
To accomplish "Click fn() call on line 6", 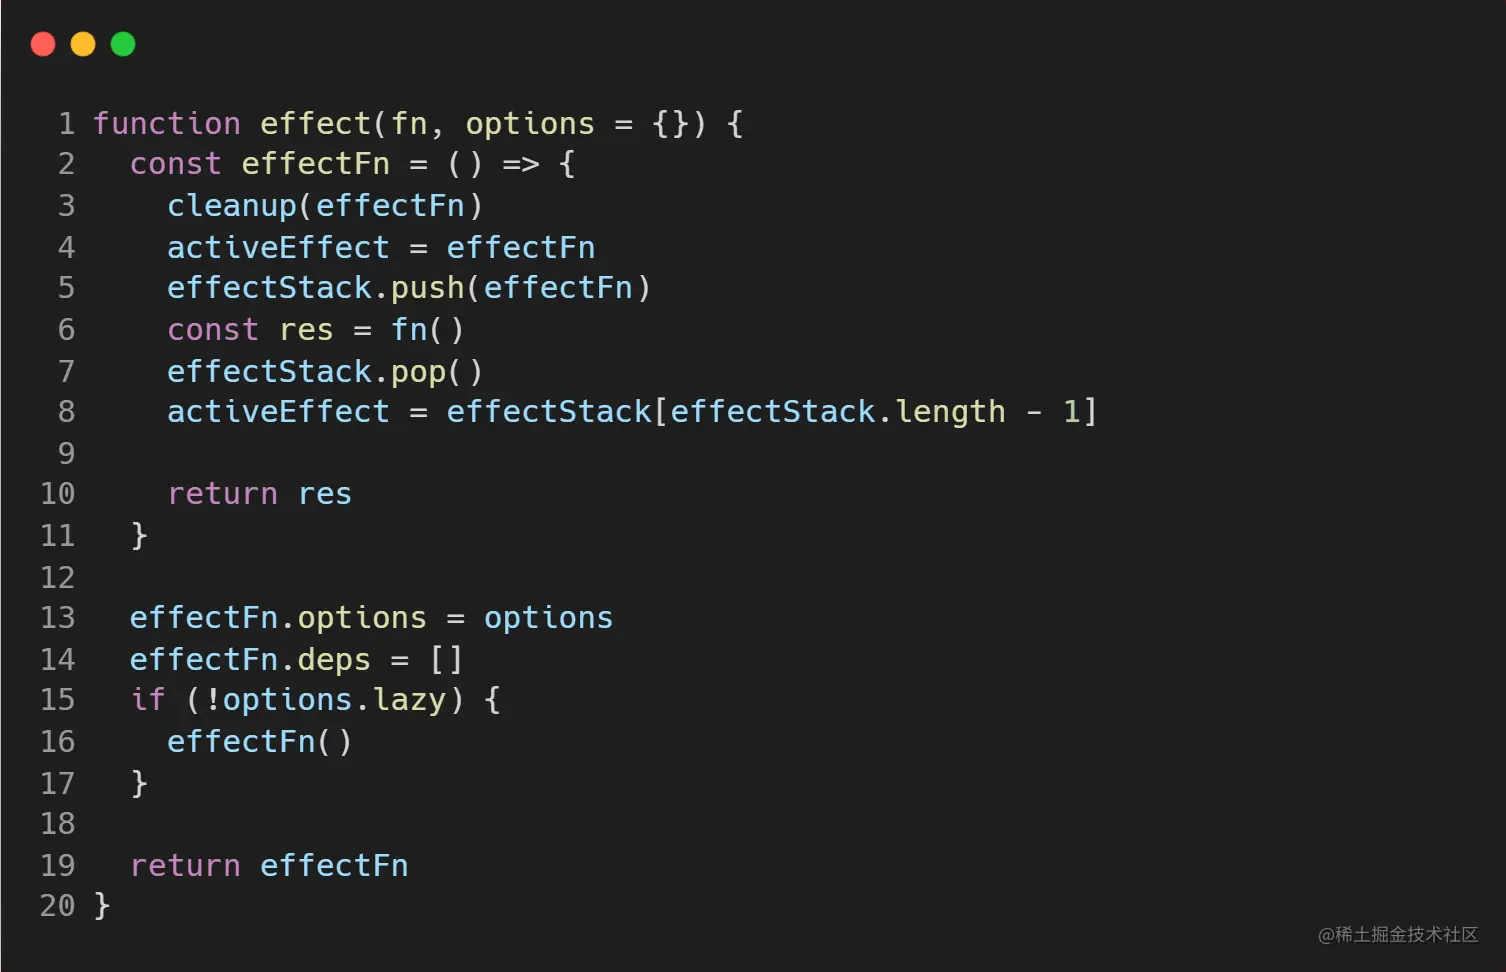I will (427, 330).
